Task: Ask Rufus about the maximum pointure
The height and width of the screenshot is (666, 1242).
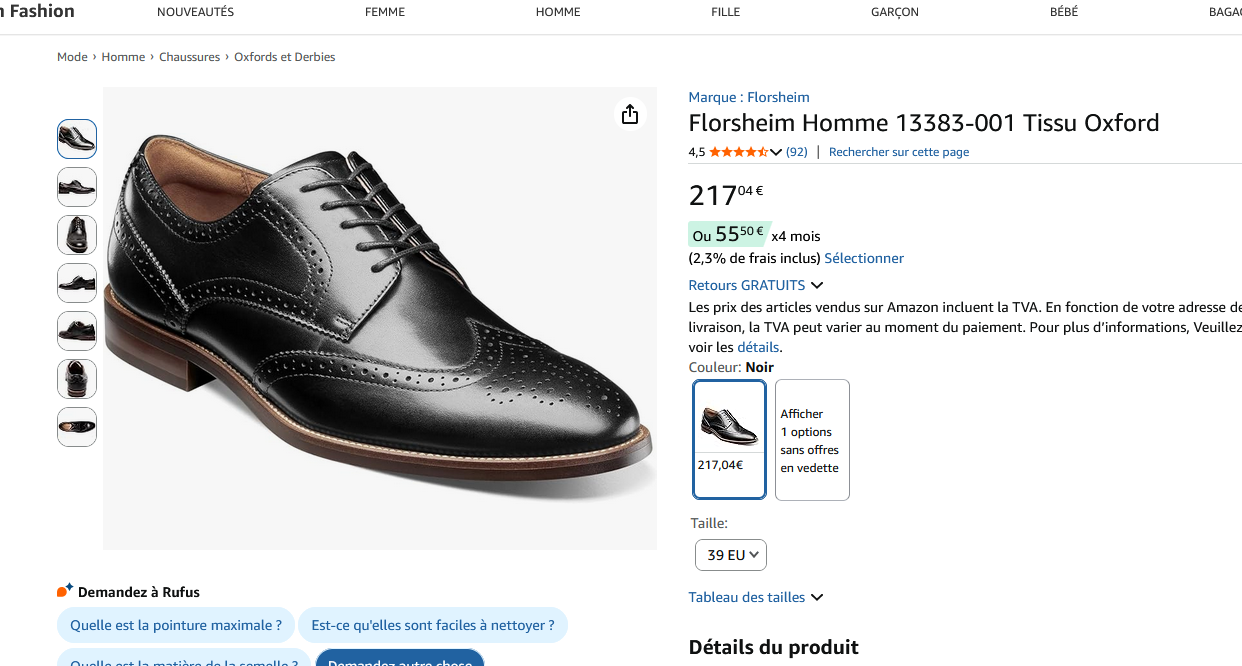Action: pos(176,625)
